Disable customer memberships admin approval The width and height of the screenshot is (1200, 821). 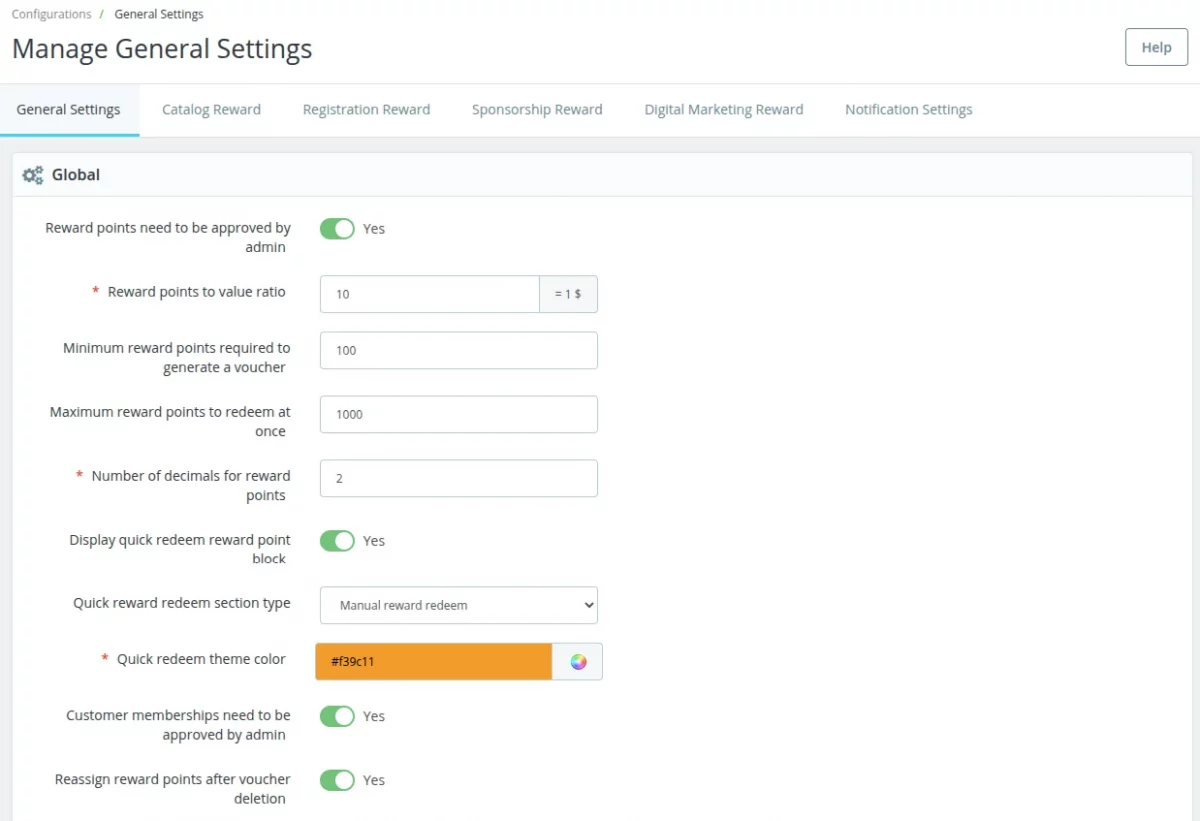(x=337, y=716)
